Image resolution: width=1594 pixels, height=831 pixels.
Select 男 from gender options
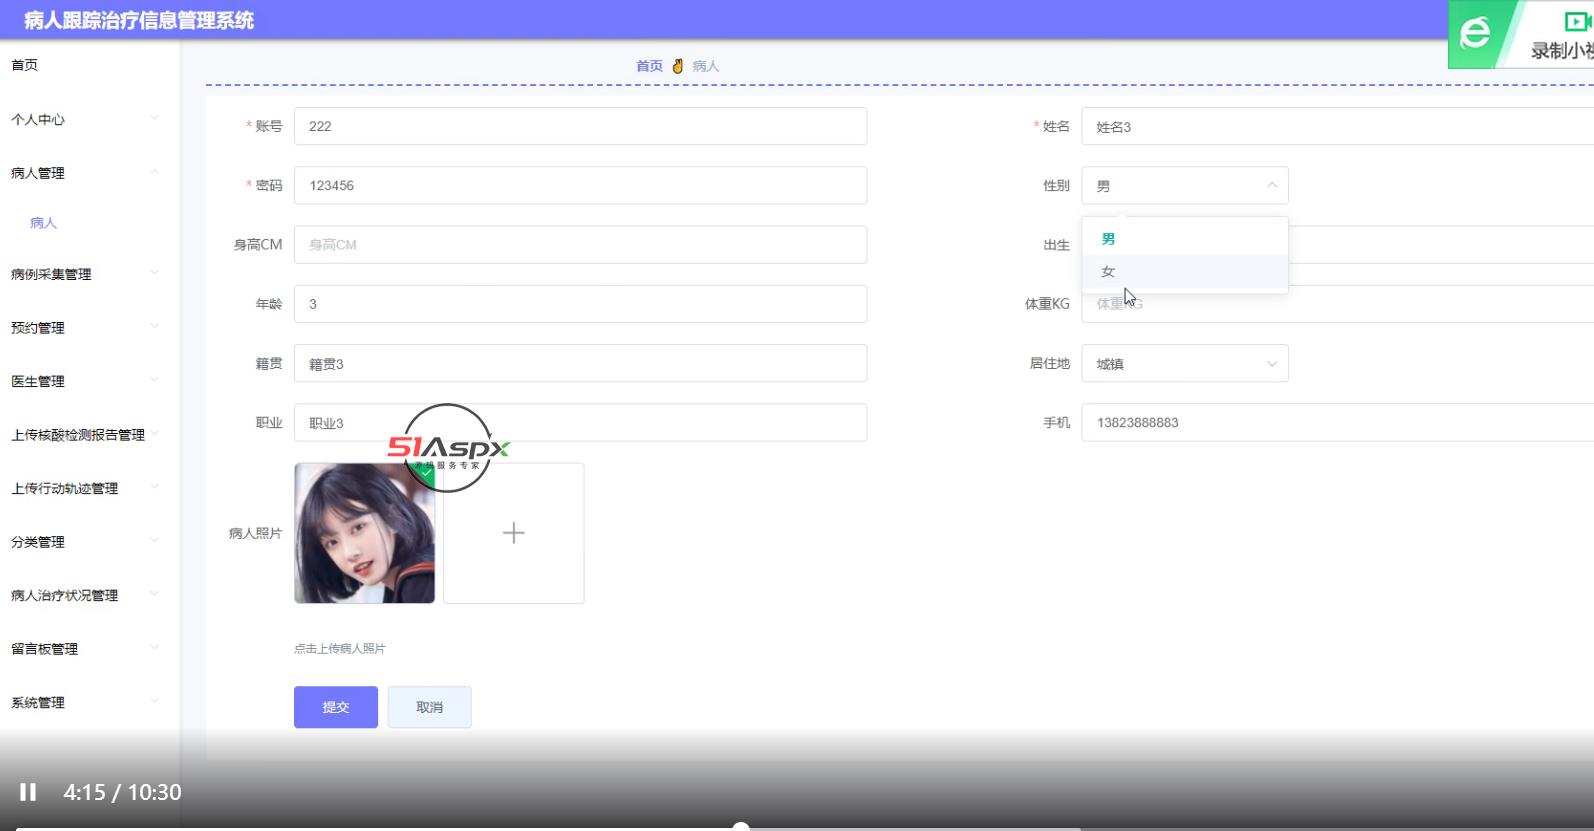1185,238
